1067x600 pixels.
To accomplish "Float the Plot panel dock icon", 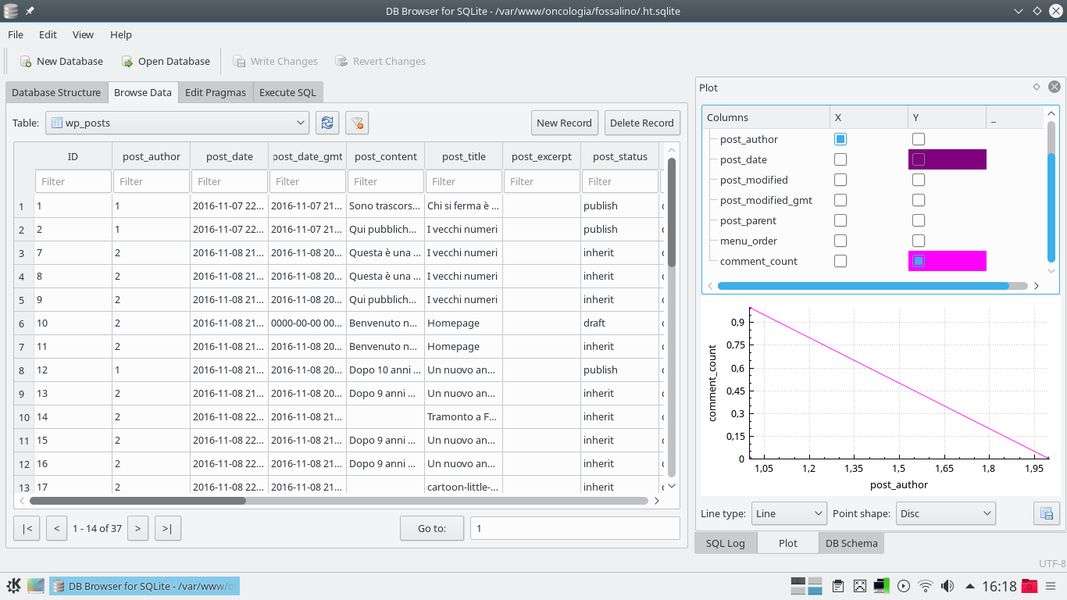I will pos(1036,87).
